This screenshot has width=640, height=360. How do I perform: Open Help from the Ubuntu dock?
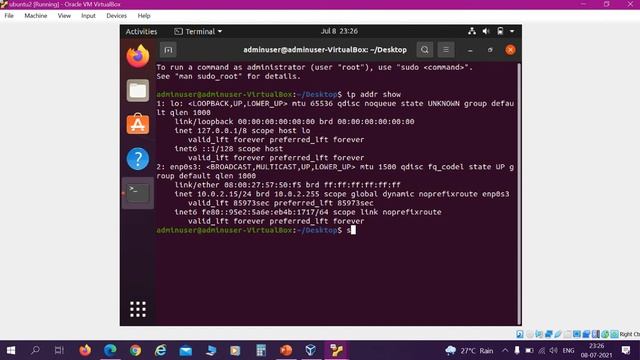(x=138, y=158)
